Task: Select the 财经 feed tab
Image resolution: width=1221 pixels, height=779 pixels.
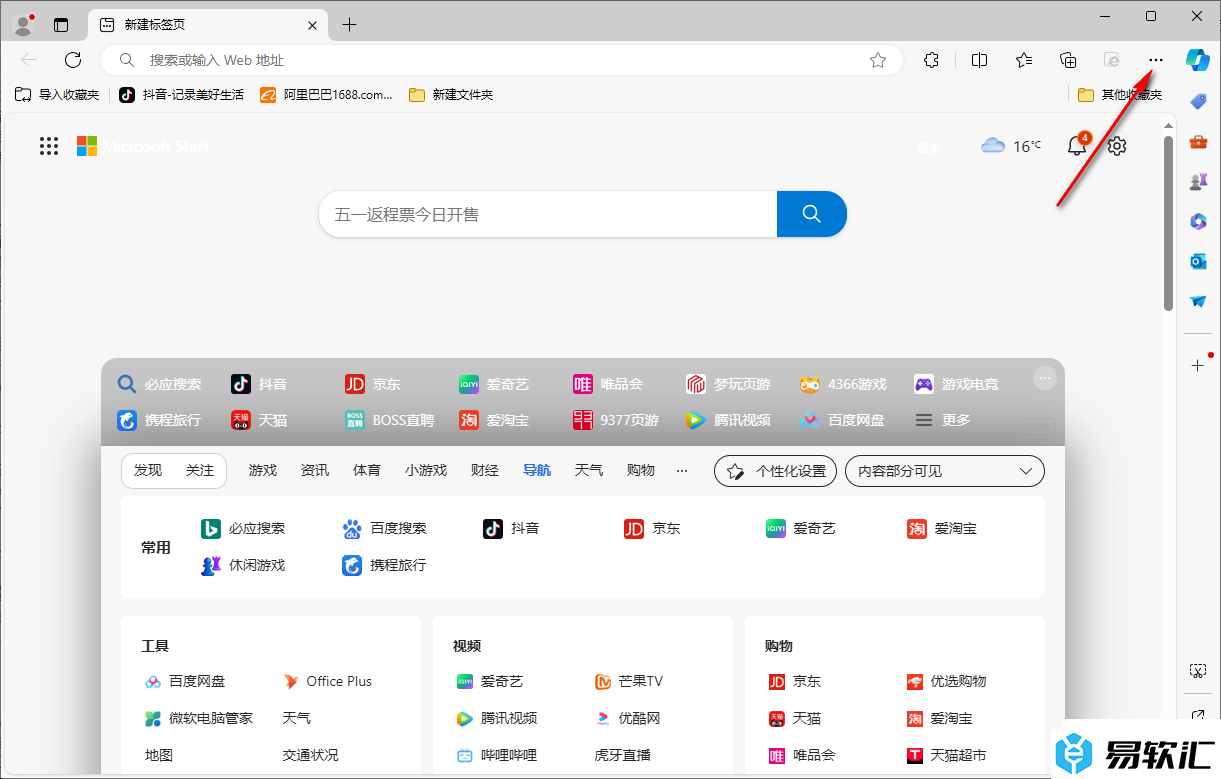Action: [485, 470]
